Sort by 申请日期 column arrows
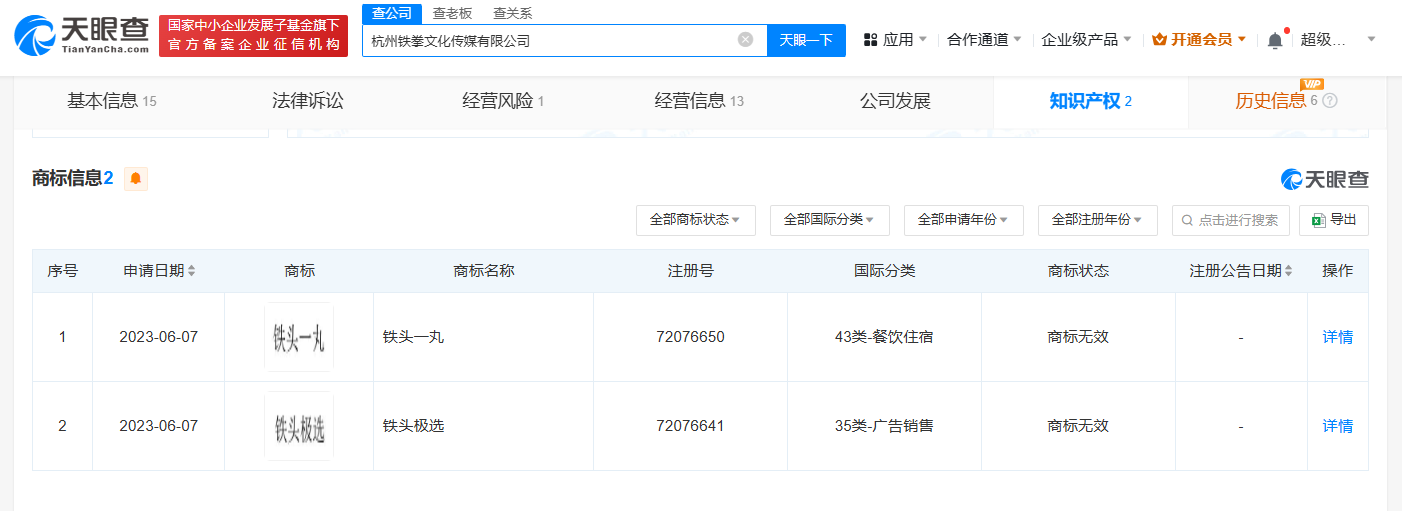This screenshot has width=1402, height=511. 191,271
